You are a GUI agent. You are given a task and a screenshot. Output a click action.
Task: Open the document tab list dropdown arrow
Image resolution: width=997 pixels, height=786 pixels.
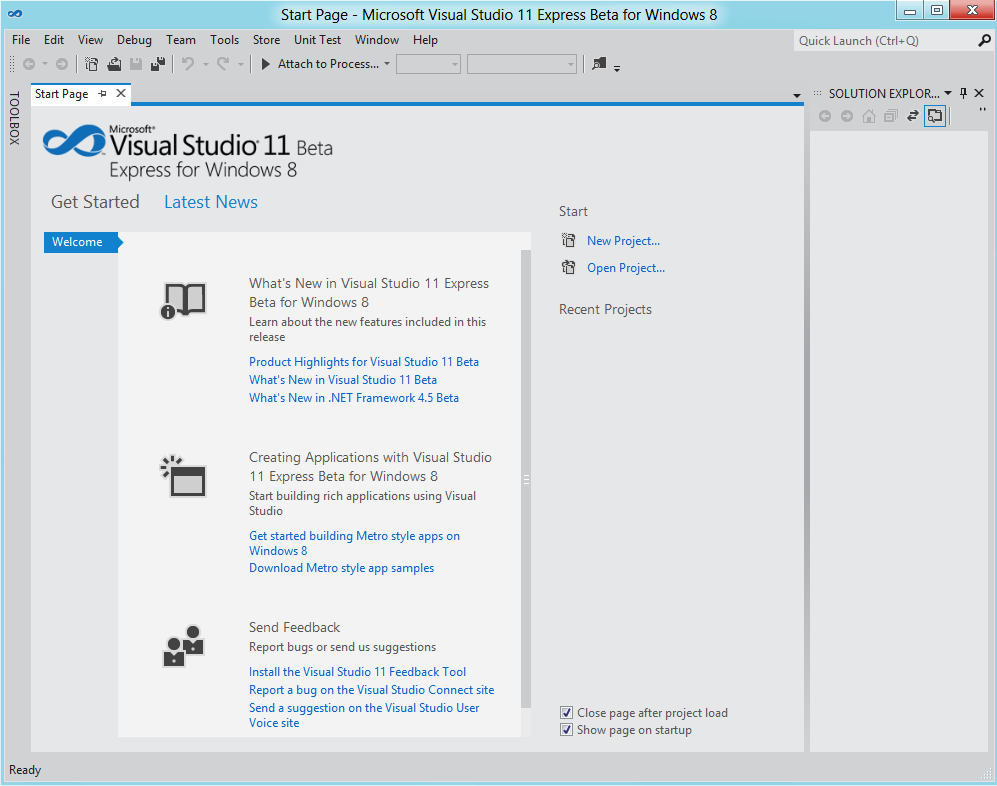pos(797,95)
